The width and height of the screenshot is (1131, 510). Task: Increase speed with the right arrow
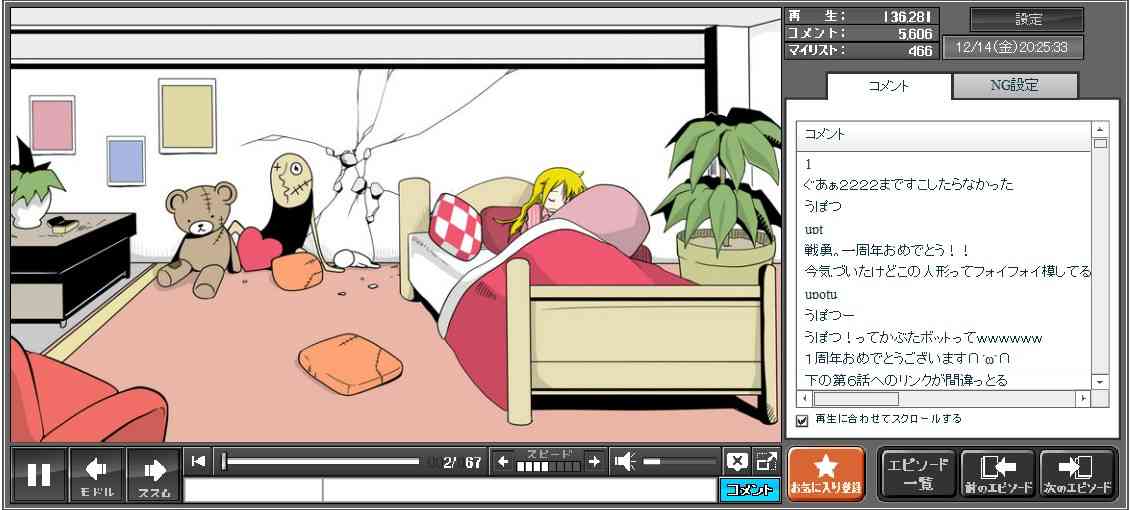(594, 461)
